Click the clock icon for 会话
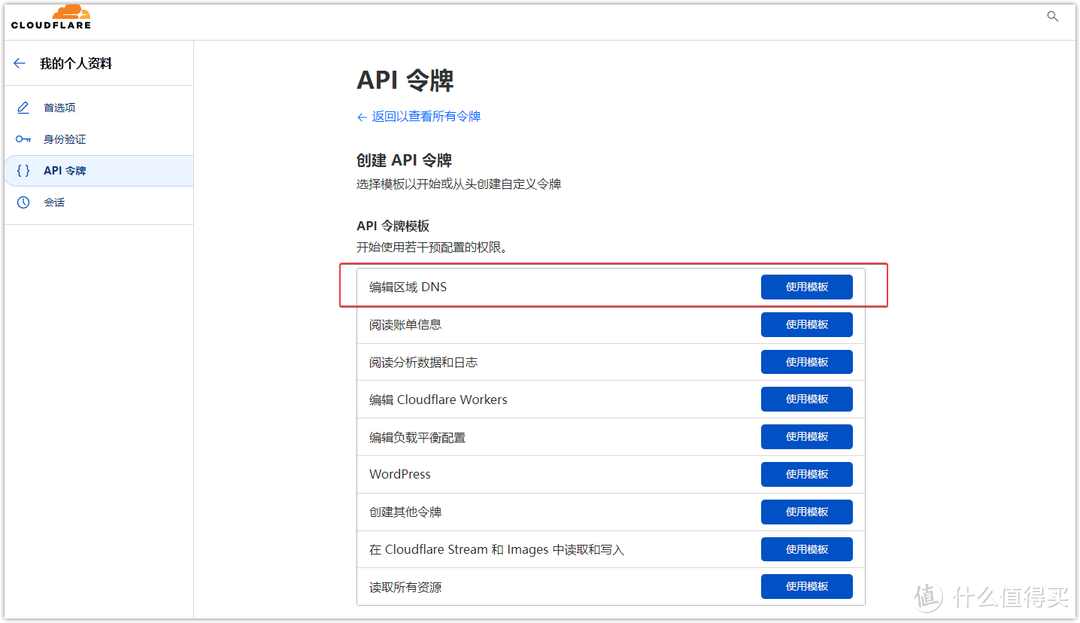This screenshot has width=1080, height=623. click(x=23, y=203)
